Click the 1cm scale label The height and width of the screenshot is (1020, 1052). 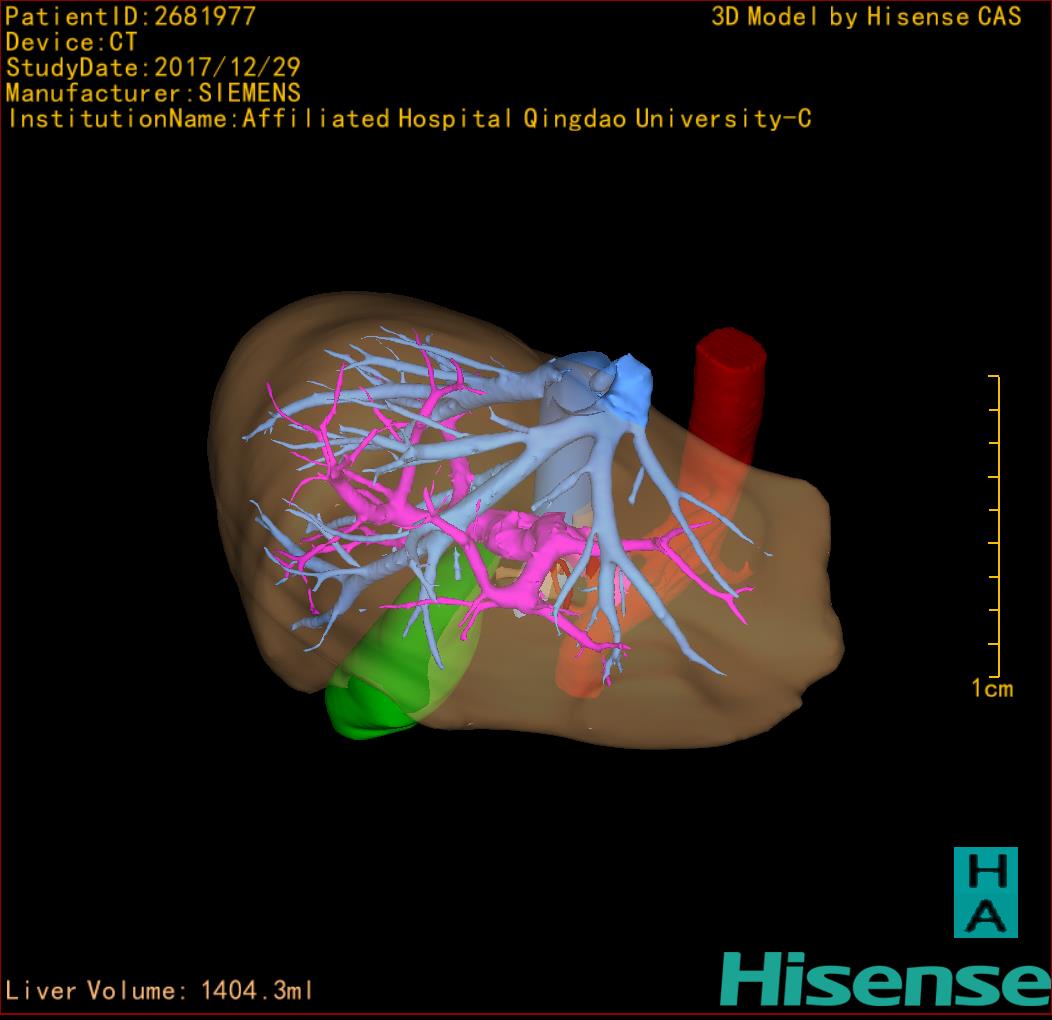[991, 688]
